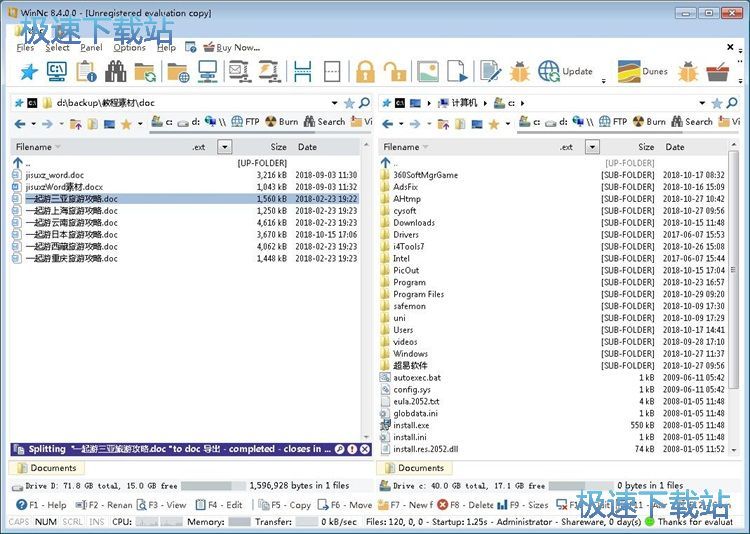Screen dimensions: 750x534
Task: Open left panel address path dropdown
Action: [334, 103]
